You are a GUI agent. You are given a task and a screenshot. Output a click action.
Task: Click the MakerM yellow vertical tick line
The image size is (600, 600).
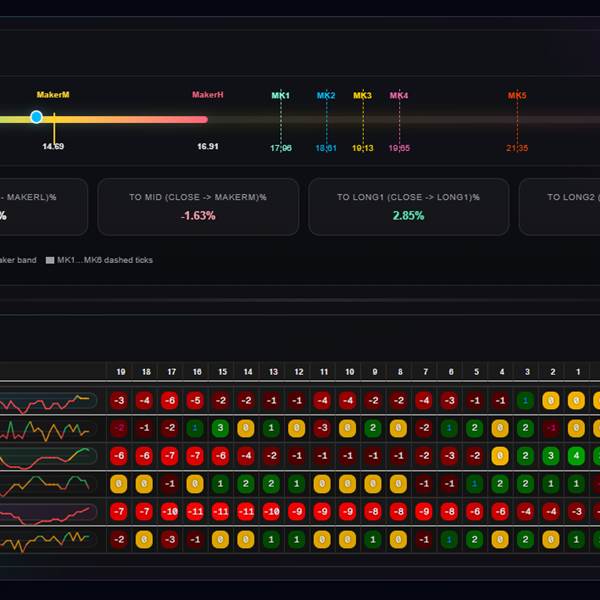54,128
